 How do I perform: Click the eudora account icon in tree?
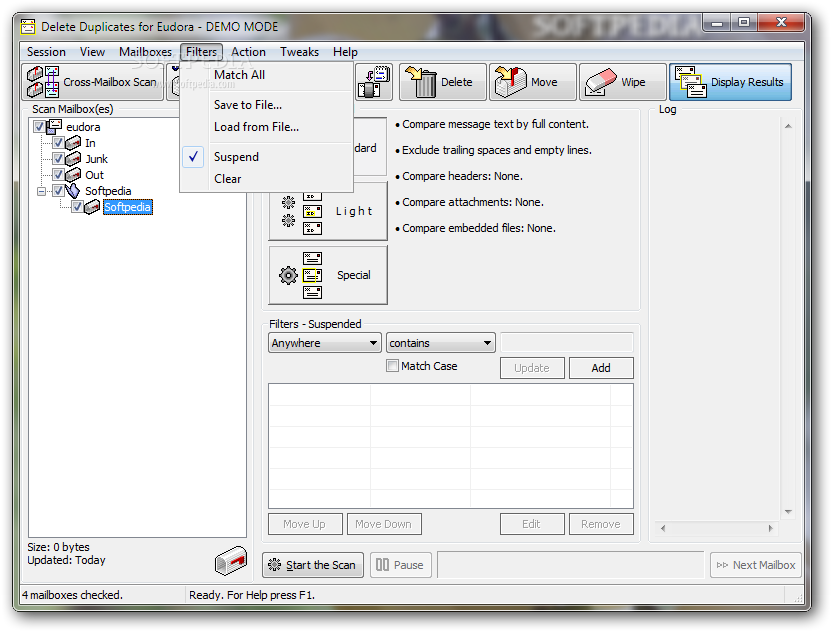pyautogui.click(x=54, y=127)
